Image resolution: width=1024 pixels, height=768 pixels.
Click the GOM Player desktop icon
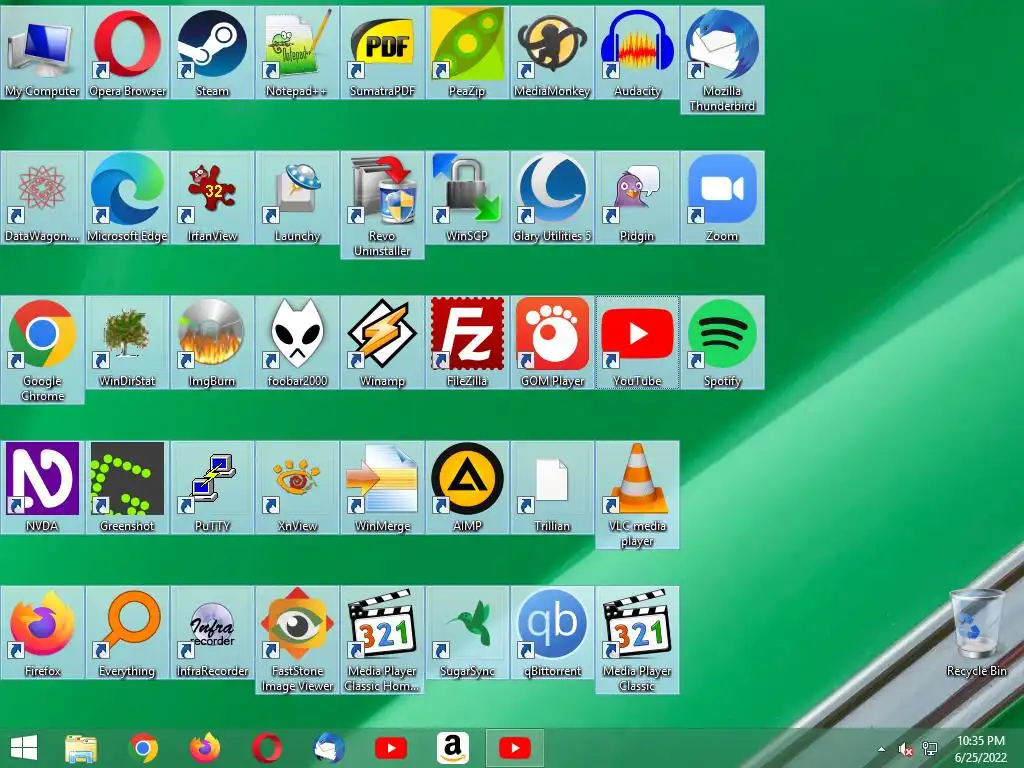[552, 342]
